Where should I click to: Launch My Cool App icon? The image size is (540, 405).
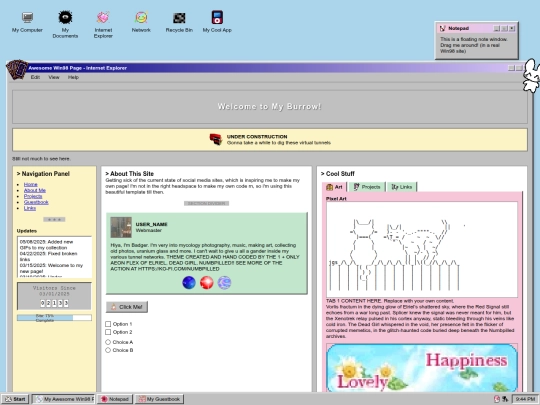pos(217,22)
